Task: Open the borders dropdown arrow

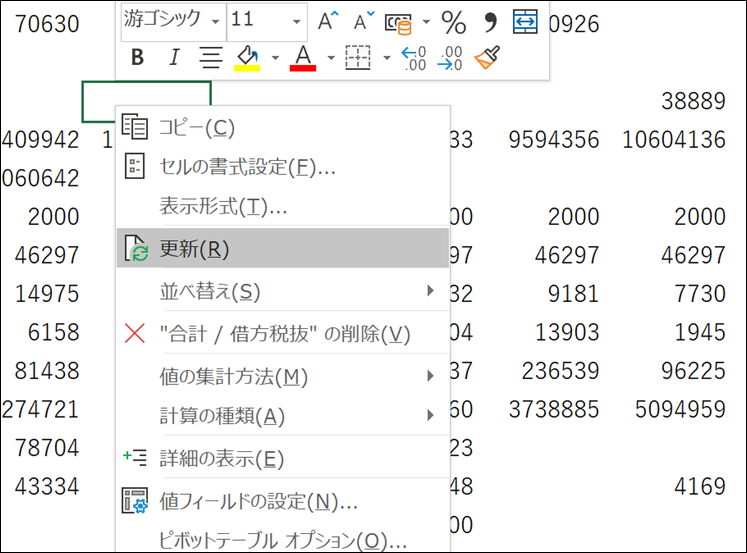Action: pyautogui.click(x=387, y=58)
